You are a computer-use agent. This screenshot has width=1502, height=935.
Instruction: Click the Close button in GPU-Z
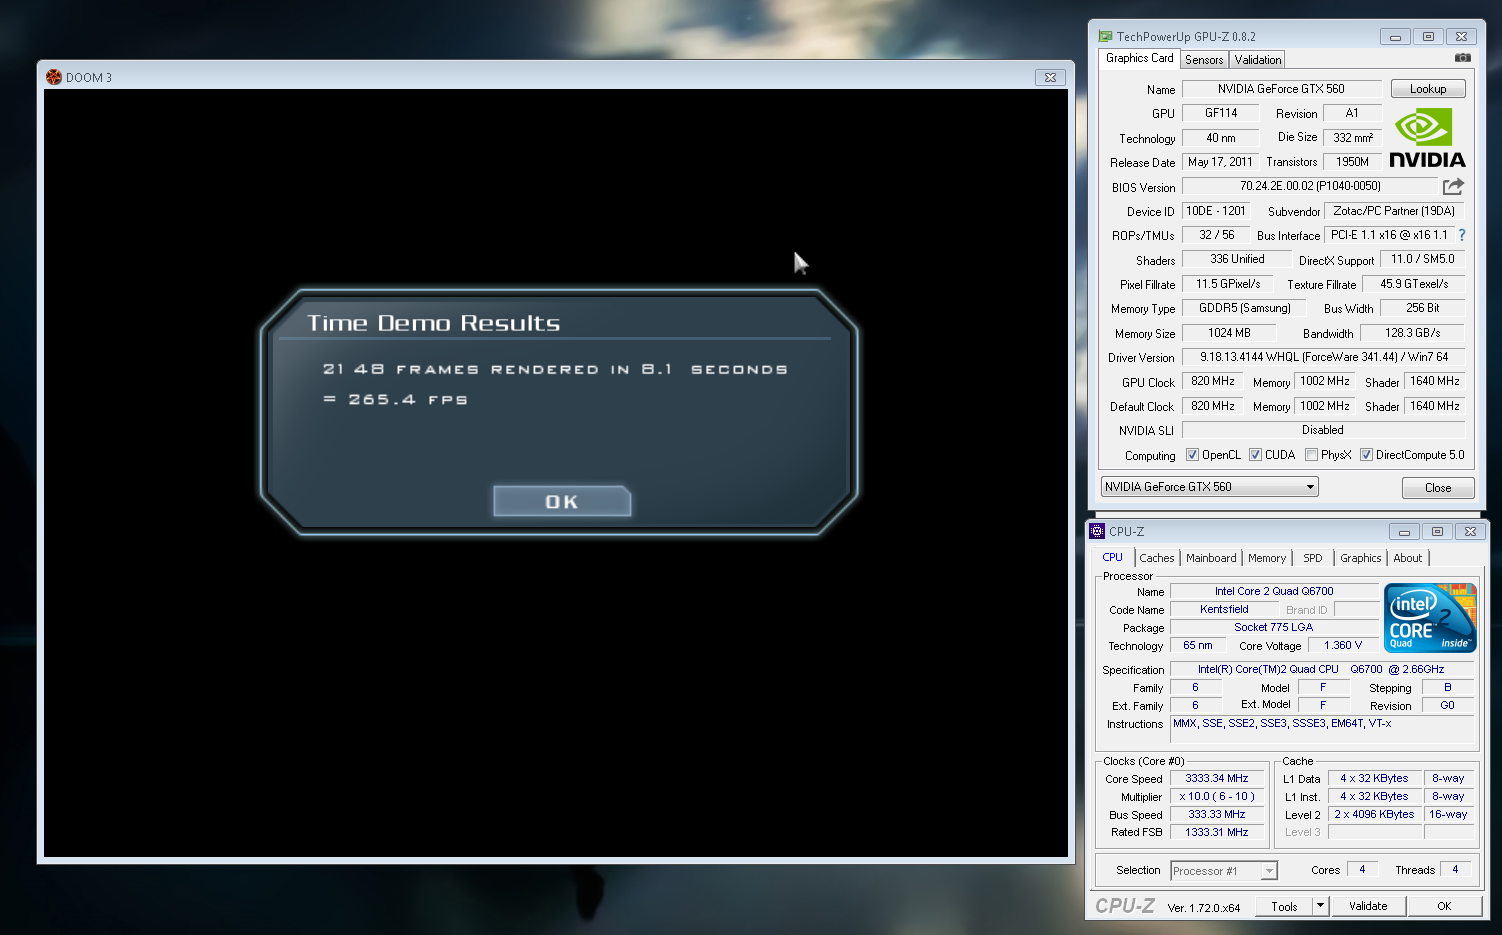pos(1438,488)
